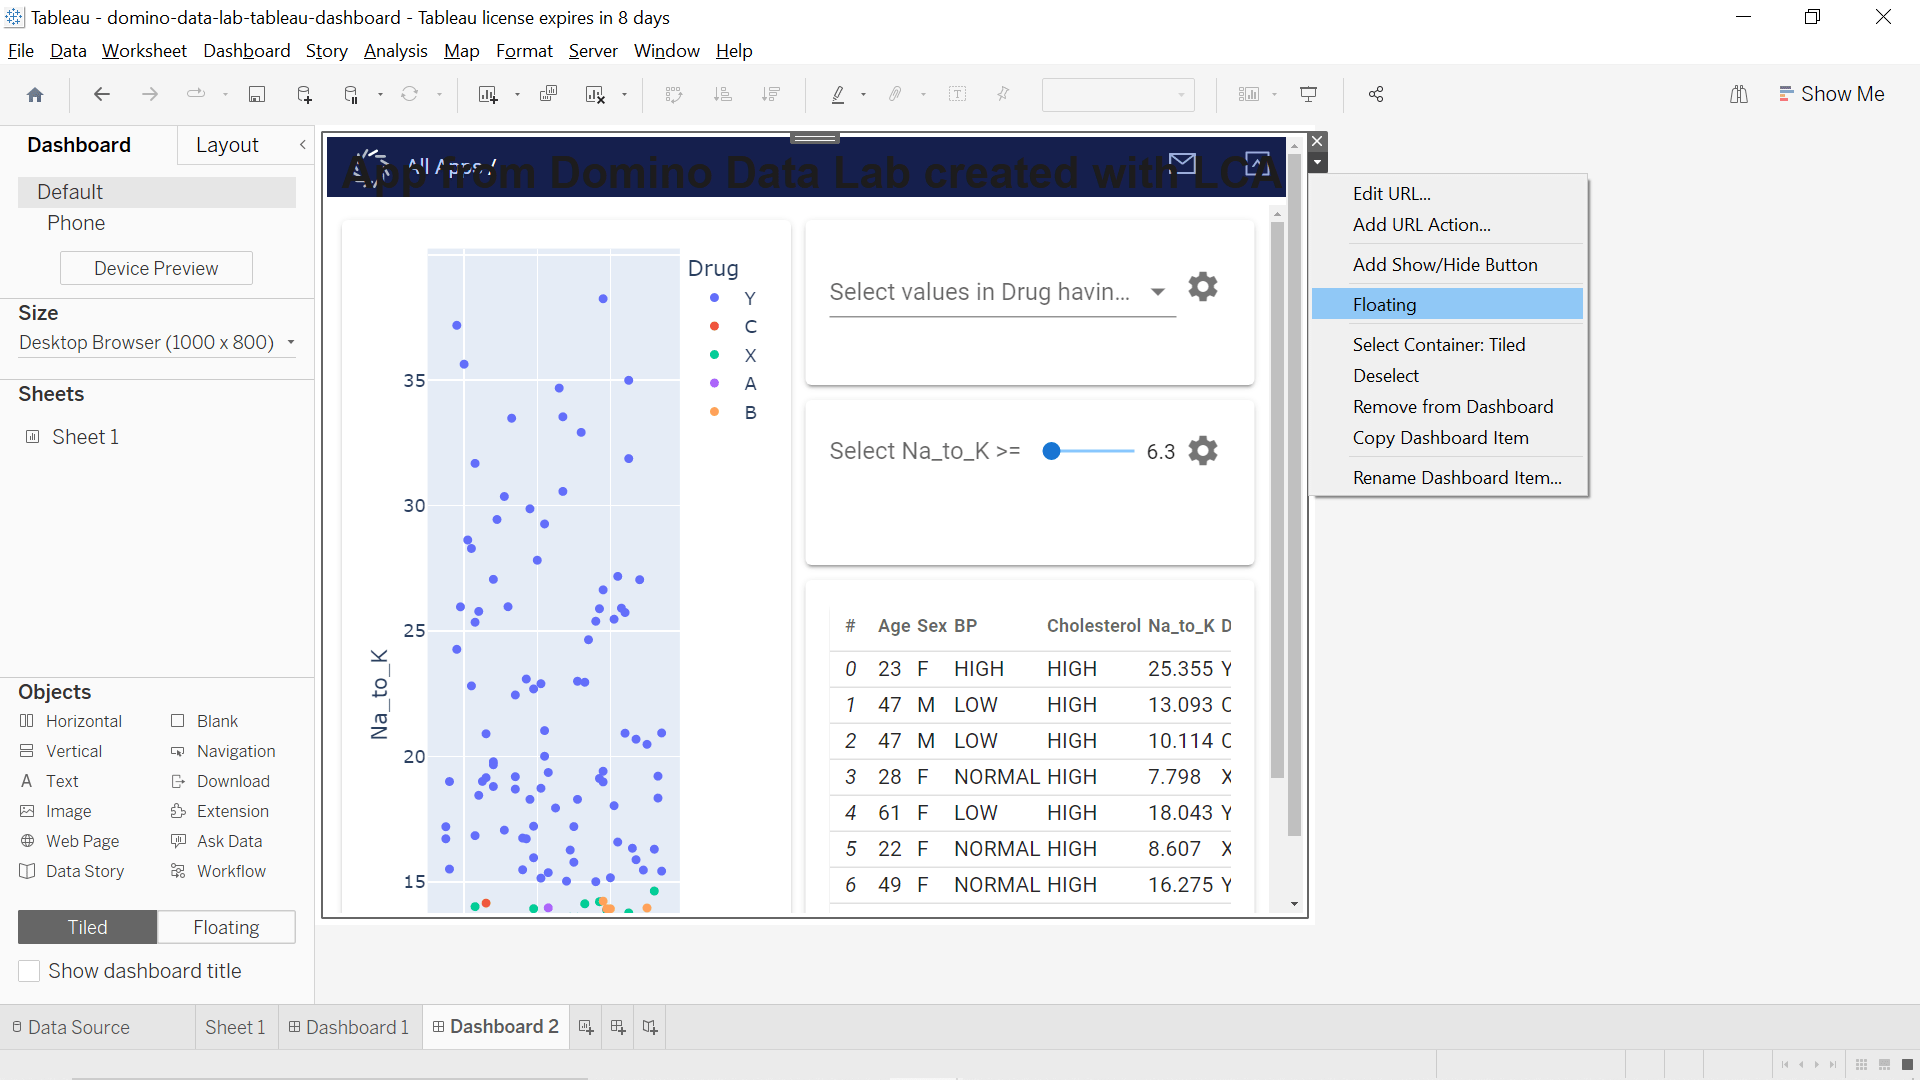Image resolution: width=1920 pixels, height=1080 pixels.
Task: Enable the Show dashboard title checkbox
Action: (29, 970)
